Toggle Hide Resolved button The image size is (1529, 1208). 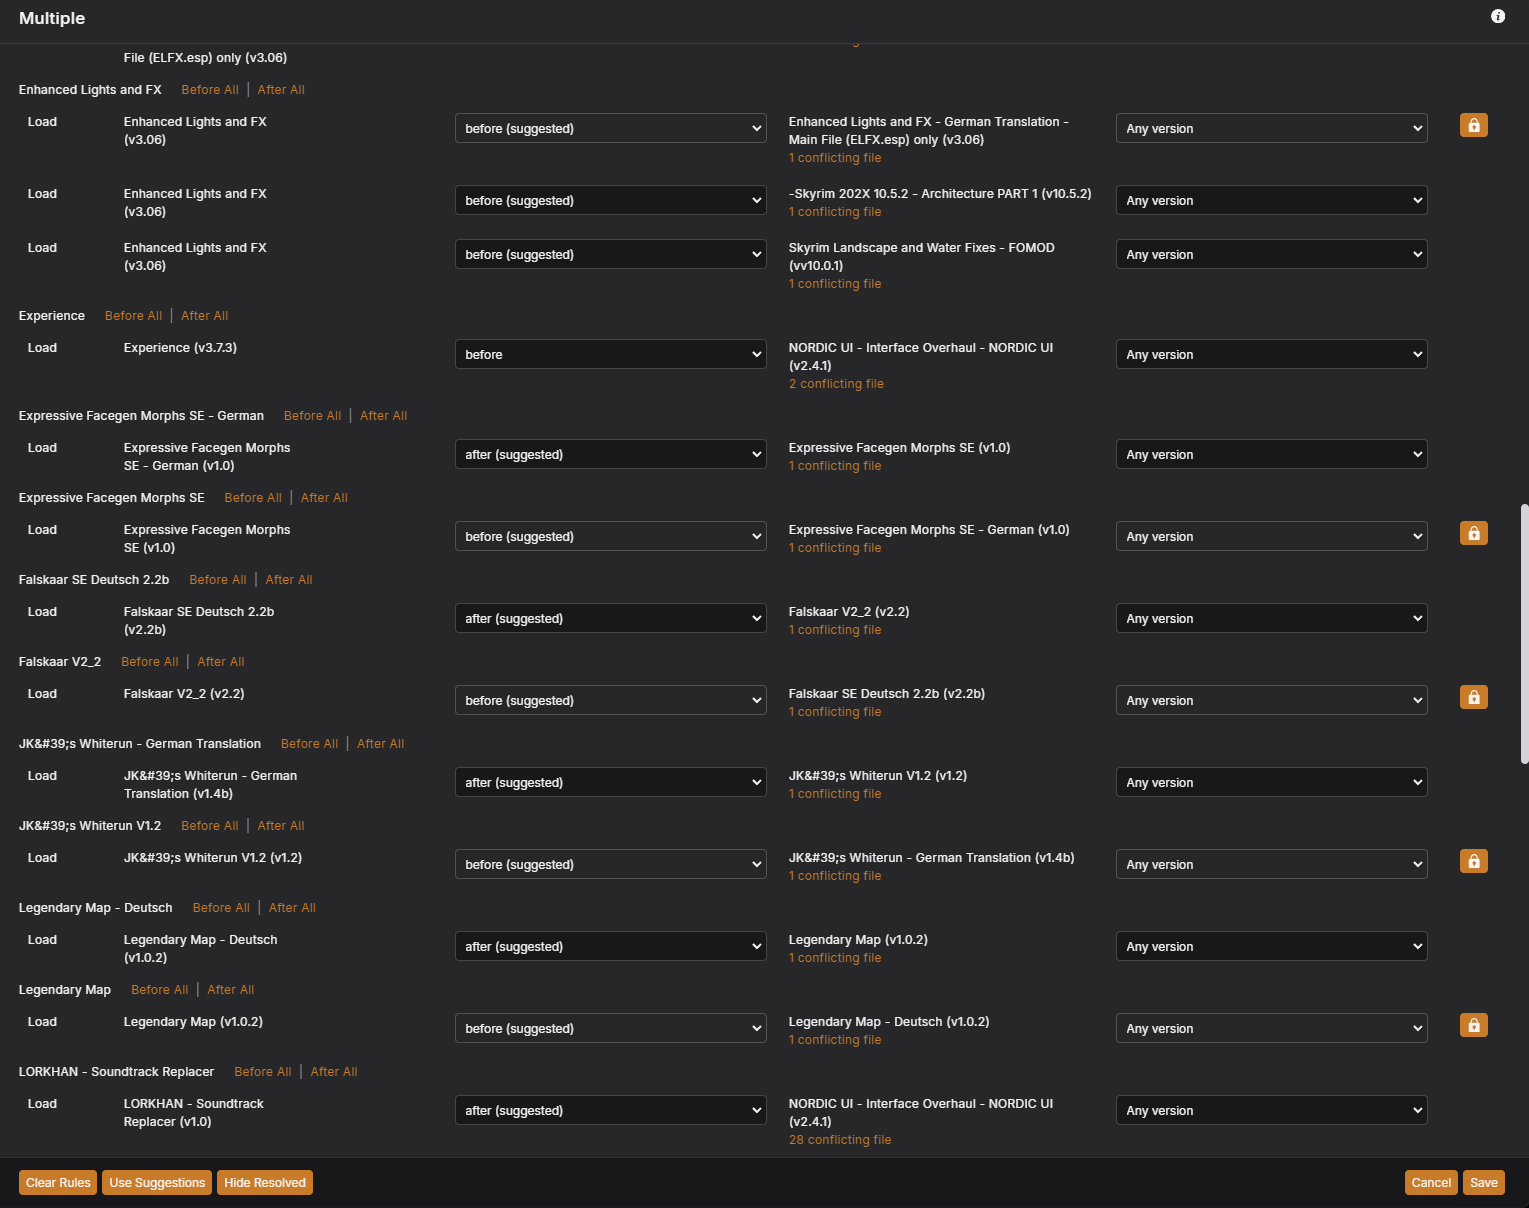coord(265,1183)
